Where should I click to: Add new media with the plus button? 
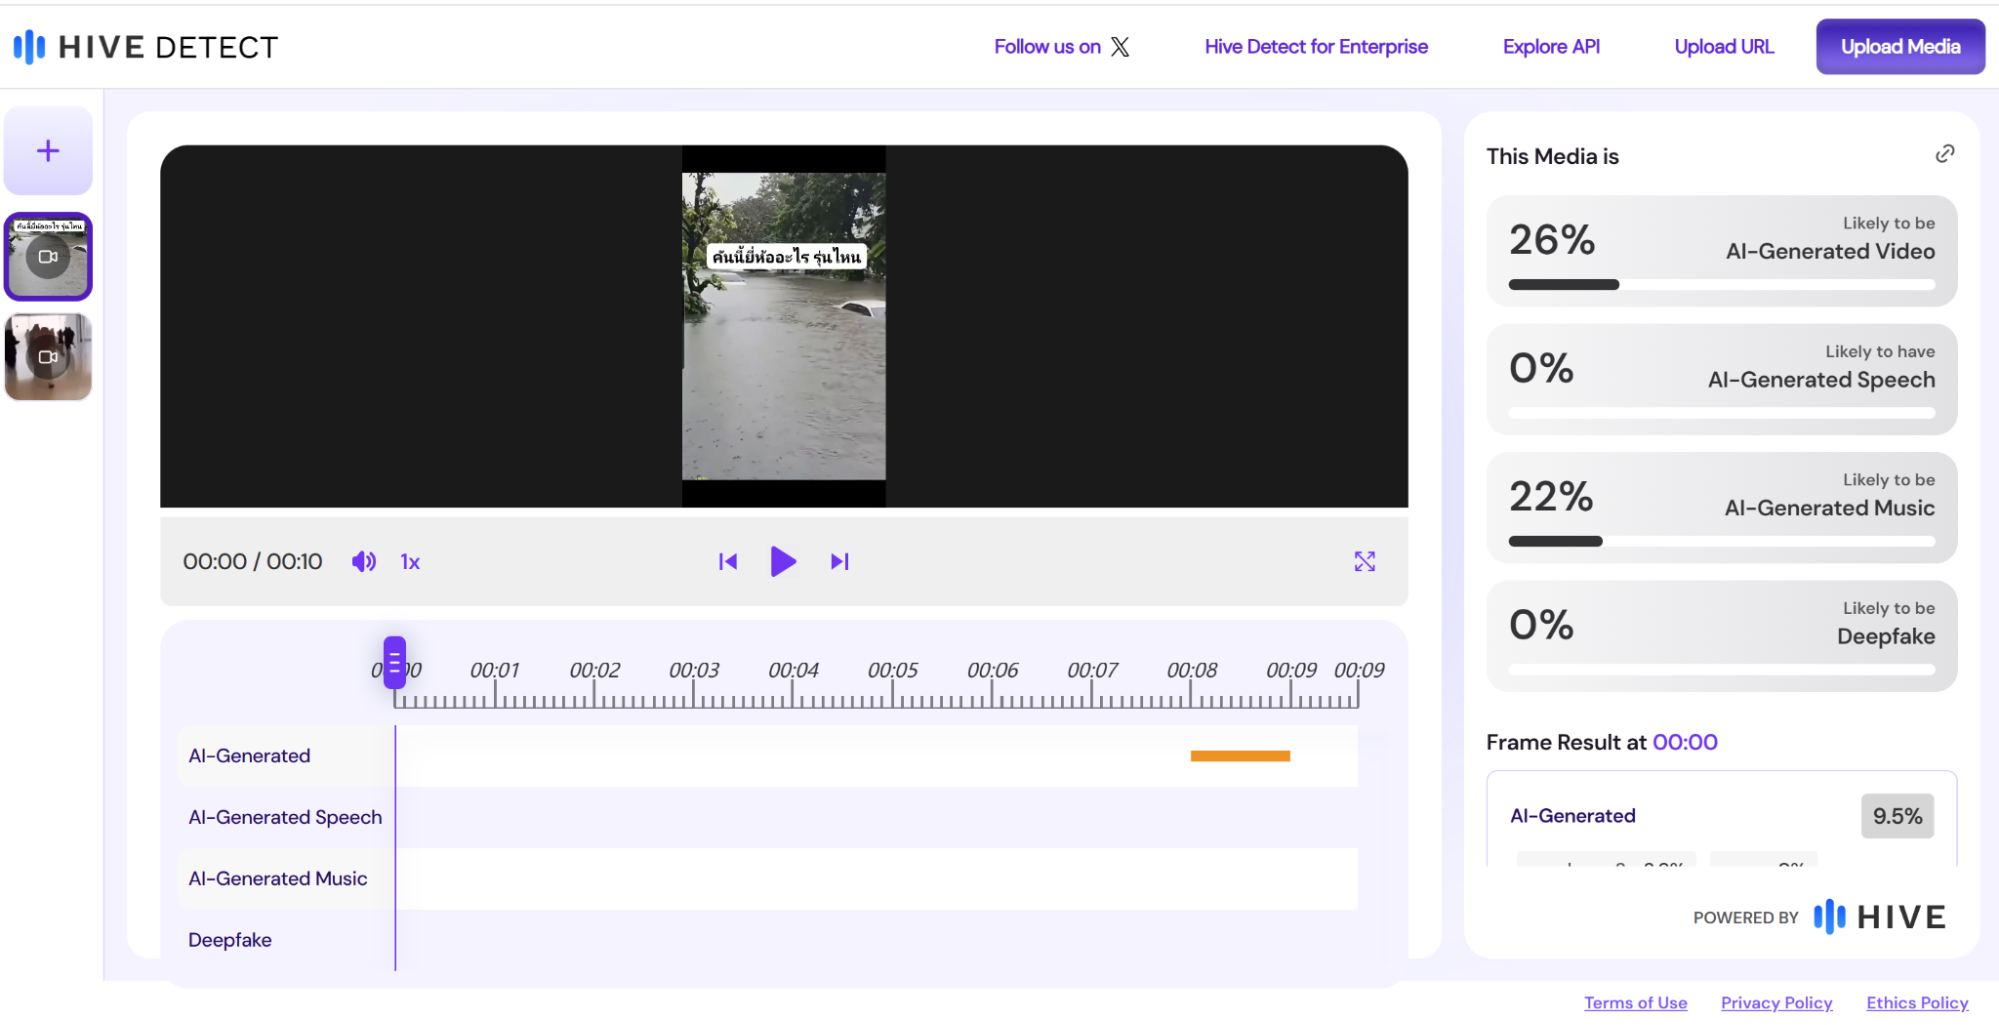[48, 151]
